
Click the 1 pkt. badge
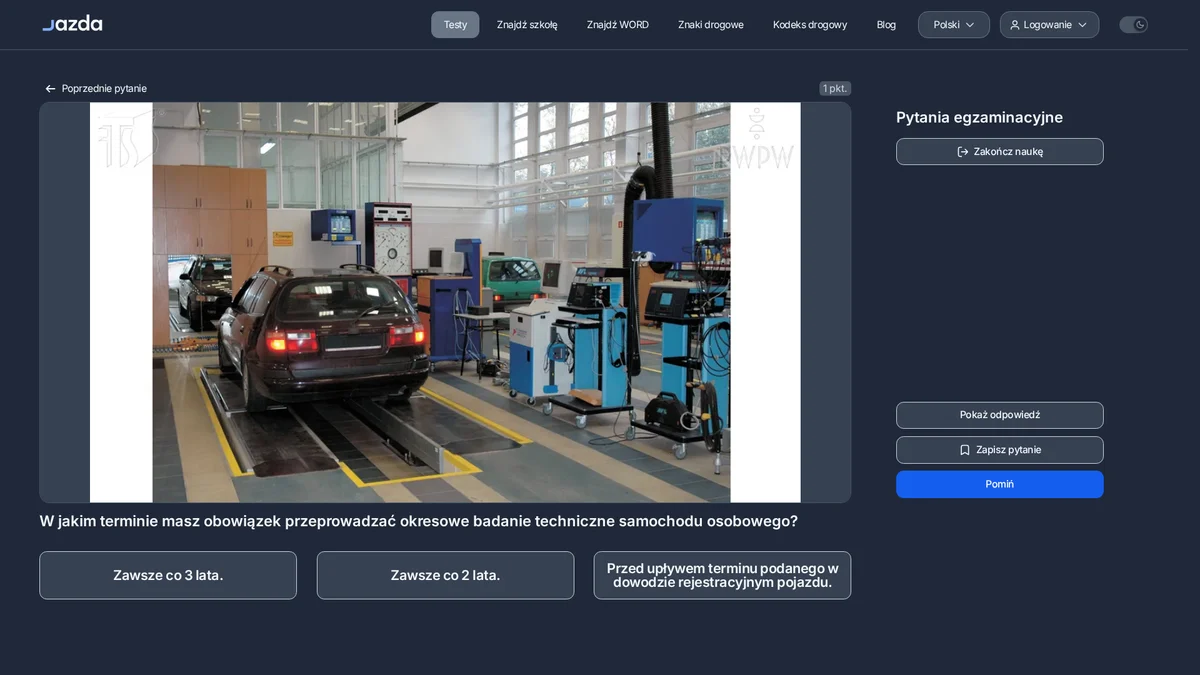[835, 89]
